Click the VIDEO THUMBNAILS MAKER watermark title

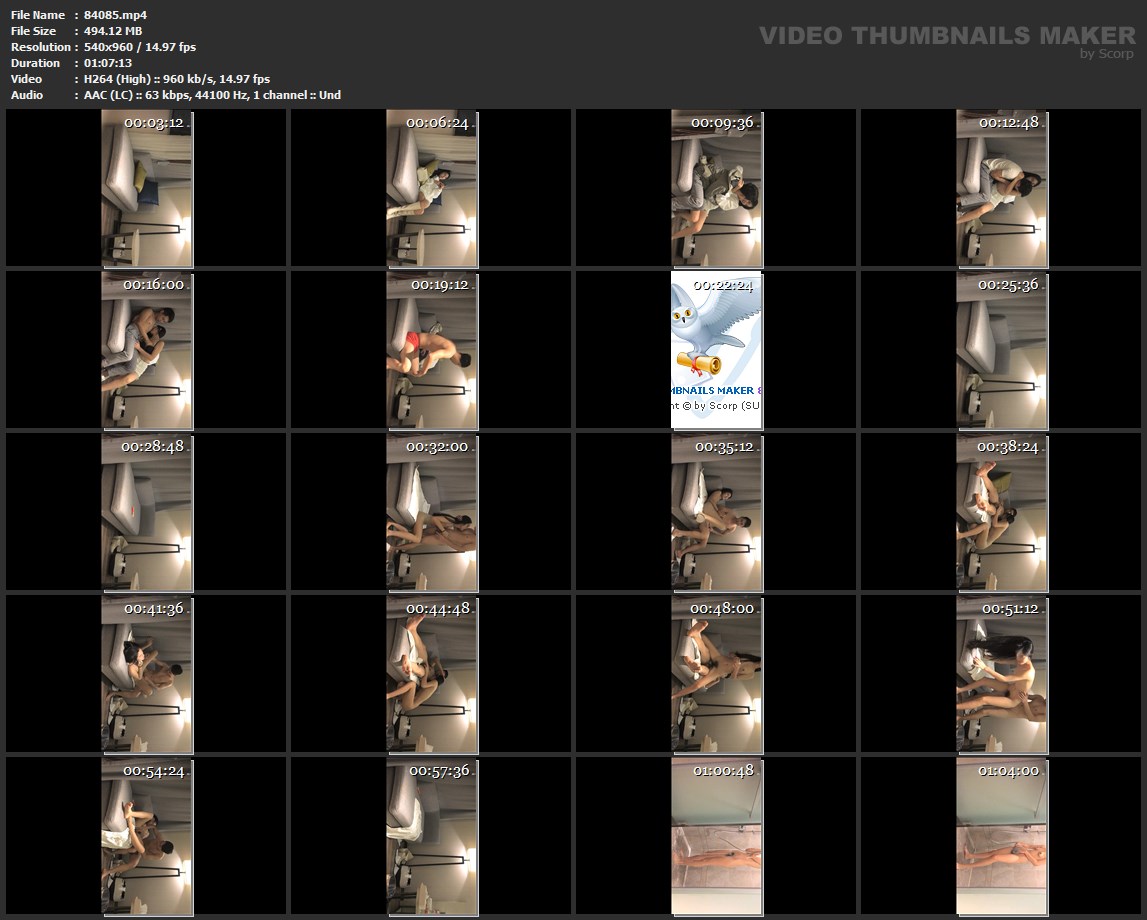(x=946, y=36)
